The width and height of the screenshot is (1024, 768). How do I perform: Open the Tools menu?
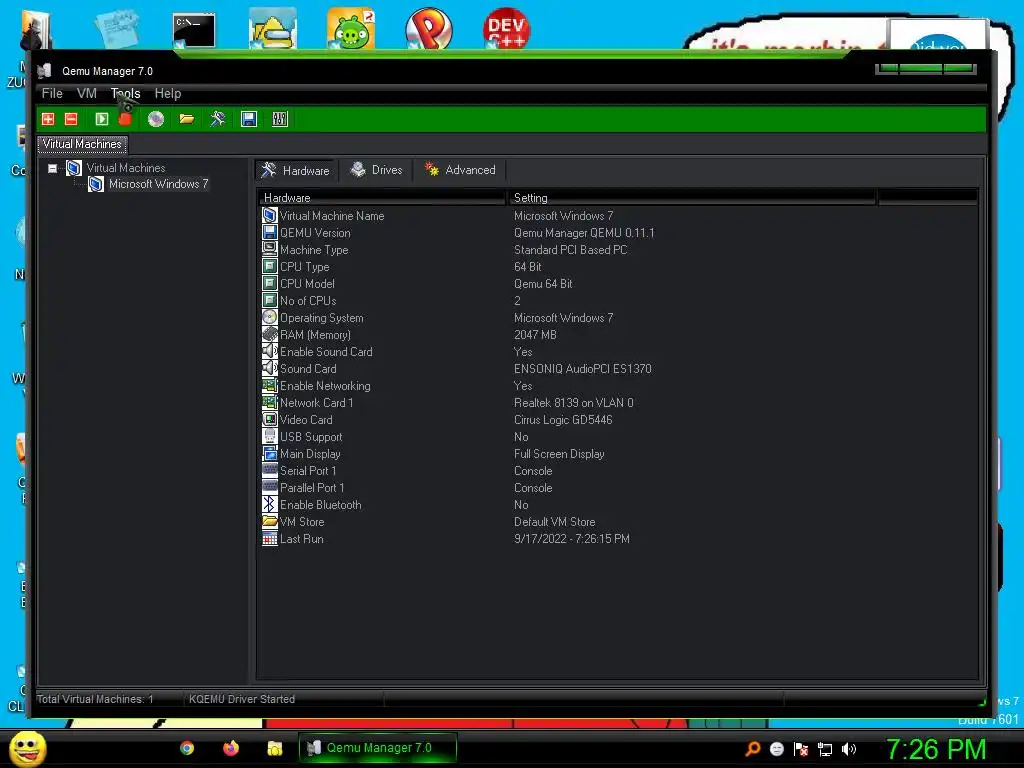click(x=125, y=93)
